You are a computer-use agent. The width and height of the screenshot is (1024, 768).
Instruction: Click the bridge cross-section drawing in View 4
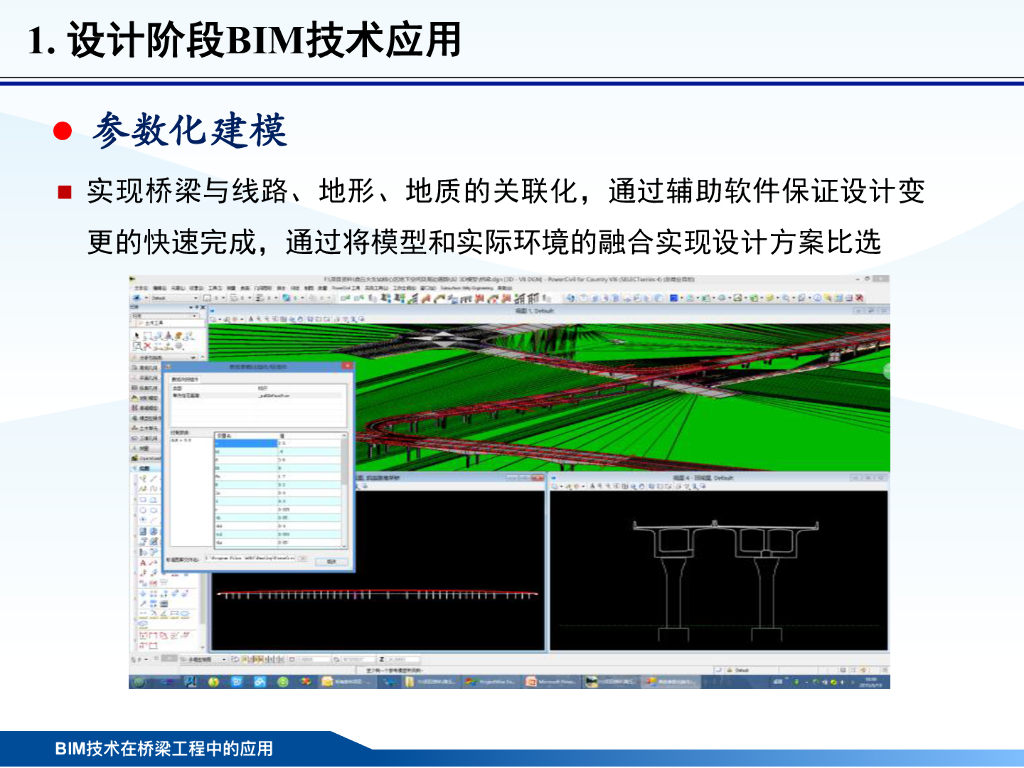(726, 581)
